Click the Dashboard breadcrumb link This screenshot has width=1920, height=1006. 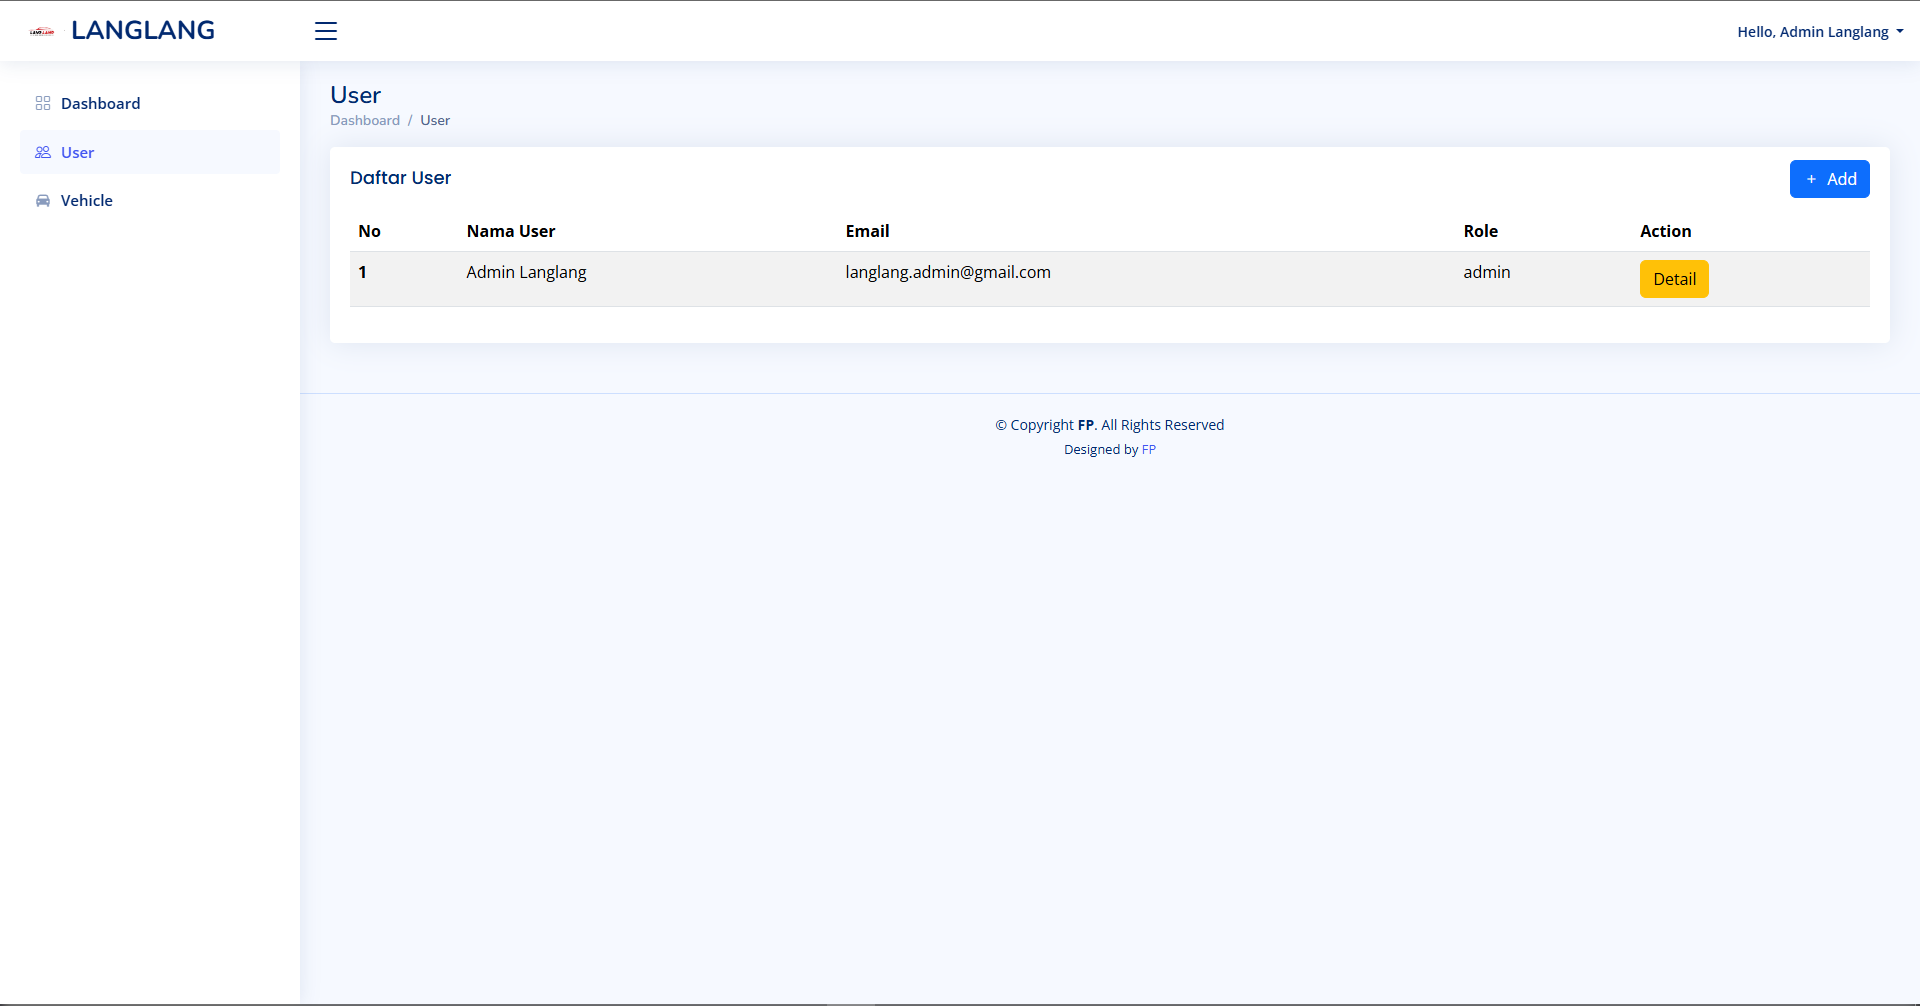click(365, 120)
